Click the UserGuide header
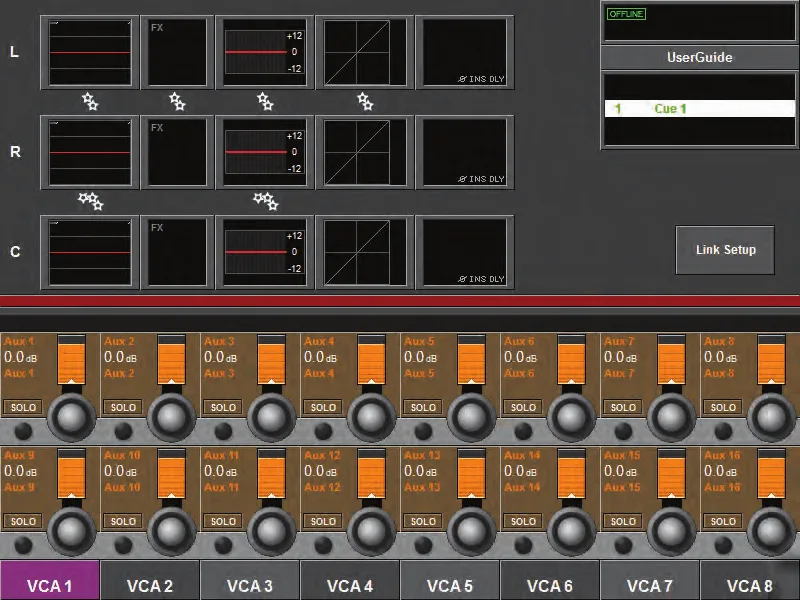 699,57
